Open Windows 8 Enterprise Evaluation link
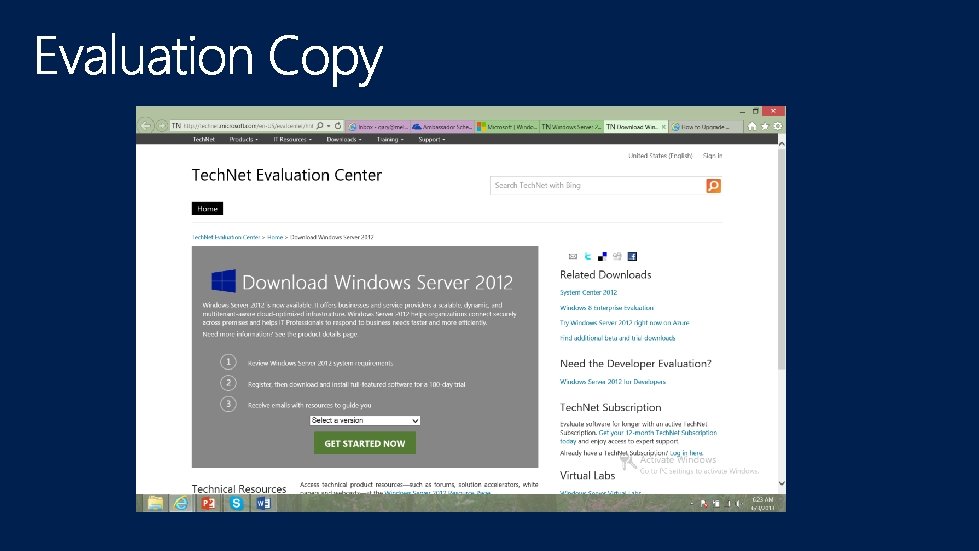The image size is (979, 551). tap(607, 308)
